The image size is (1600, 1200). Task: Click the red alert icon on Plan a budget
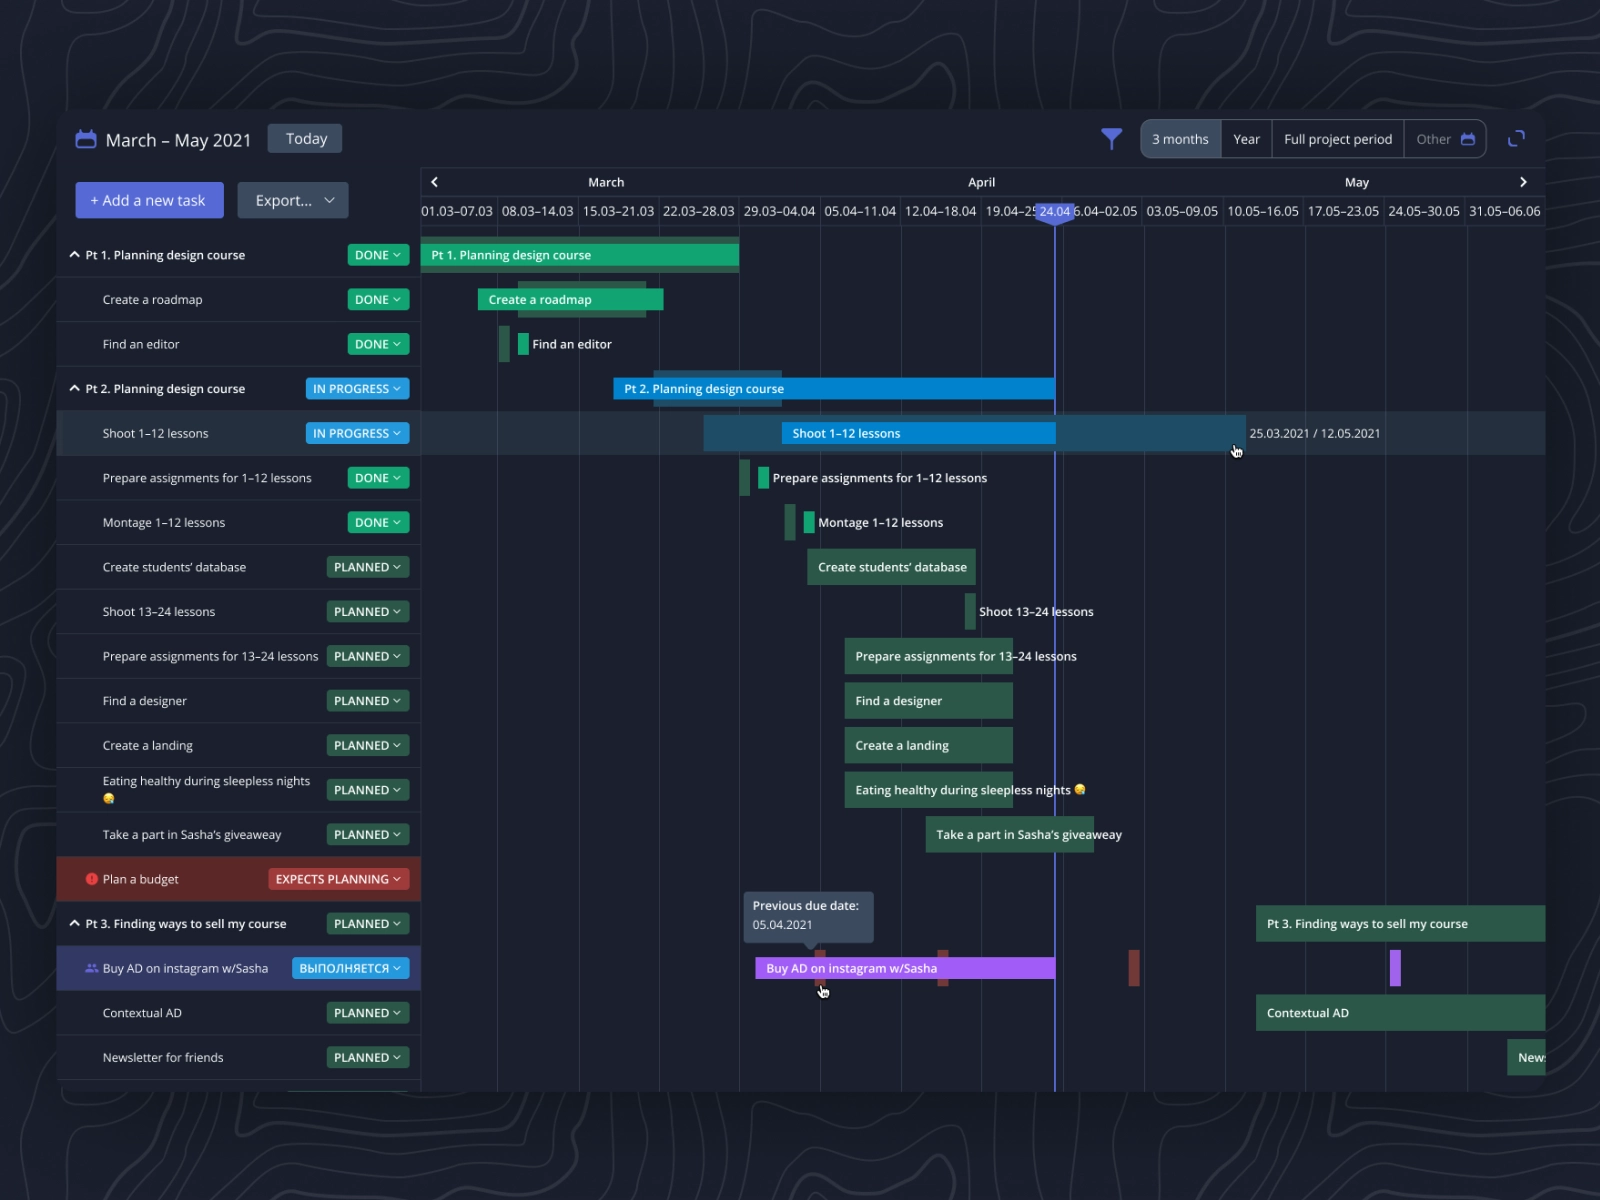[92, 879]
